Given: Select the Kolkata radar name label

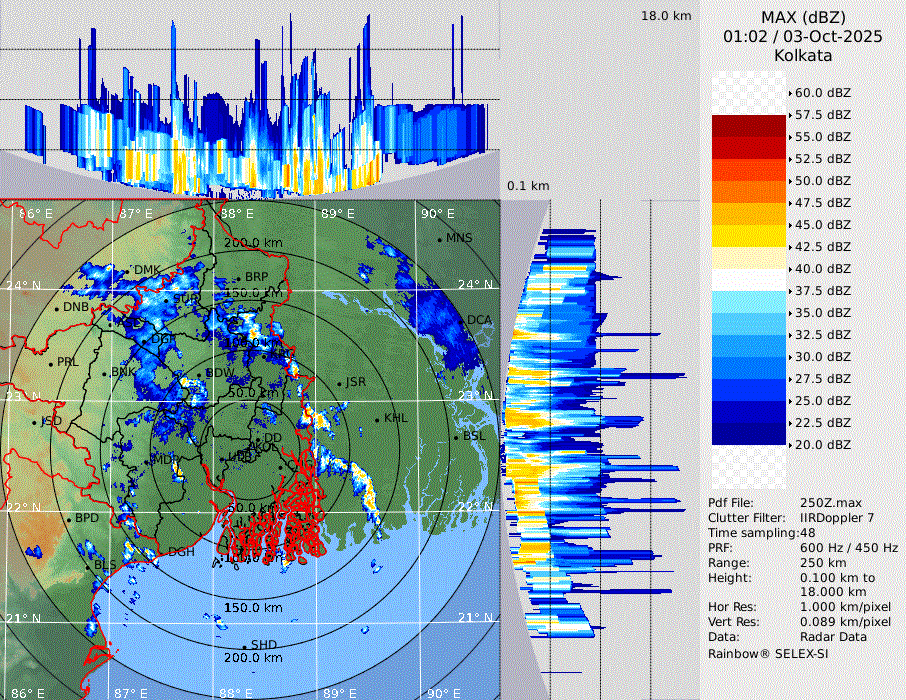Looking at the screenshot, I should tap(803, 55).
